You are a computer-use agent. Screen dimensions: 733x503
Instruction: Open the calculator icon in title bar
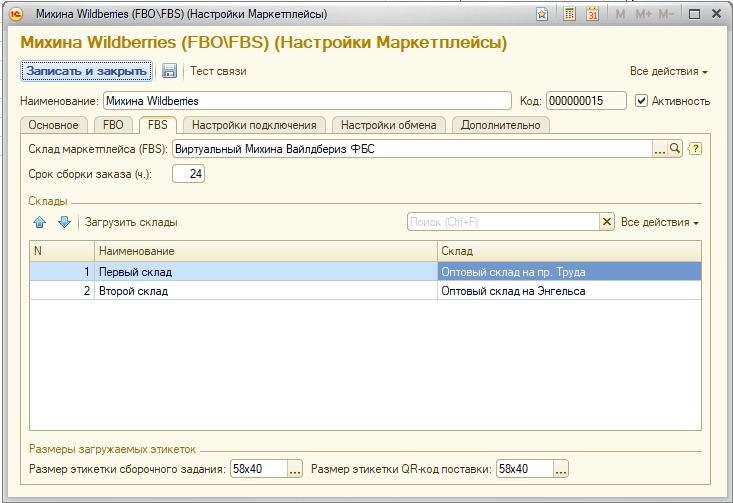(569, 14)
